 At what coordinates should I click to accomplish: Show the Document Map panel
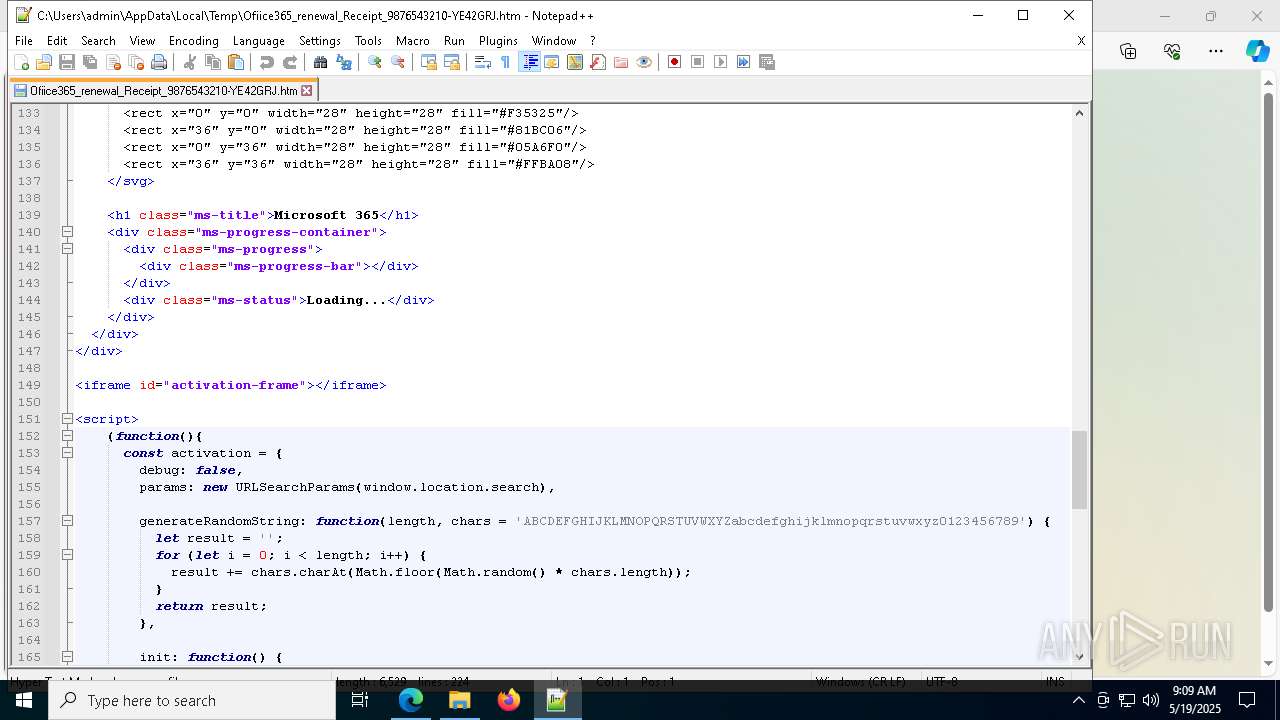574,62
